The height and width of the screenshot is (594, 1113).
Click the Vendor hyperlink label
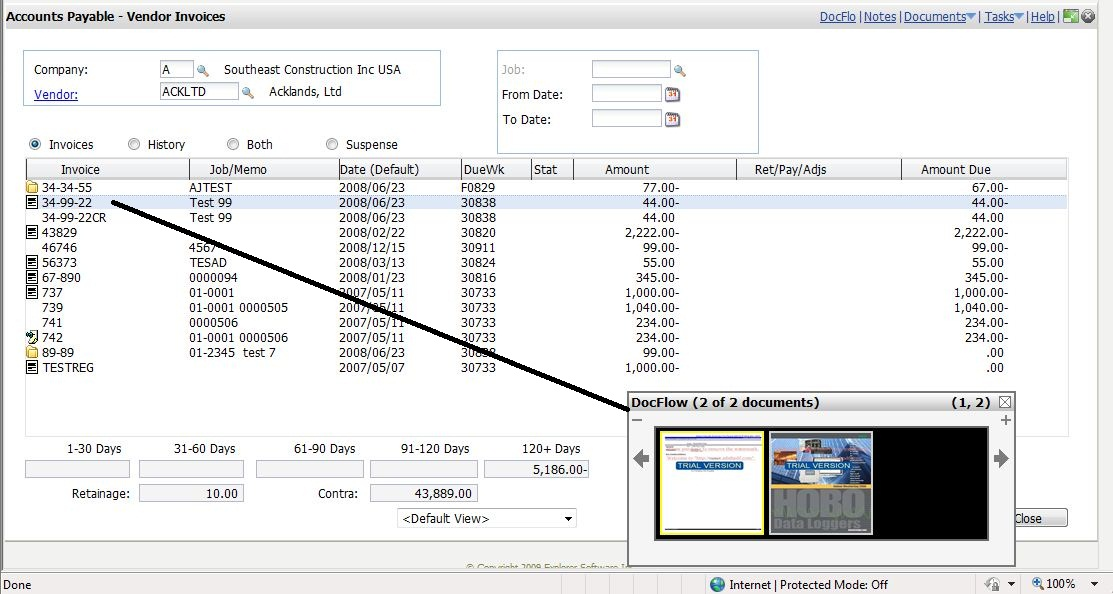coord(55,94)
